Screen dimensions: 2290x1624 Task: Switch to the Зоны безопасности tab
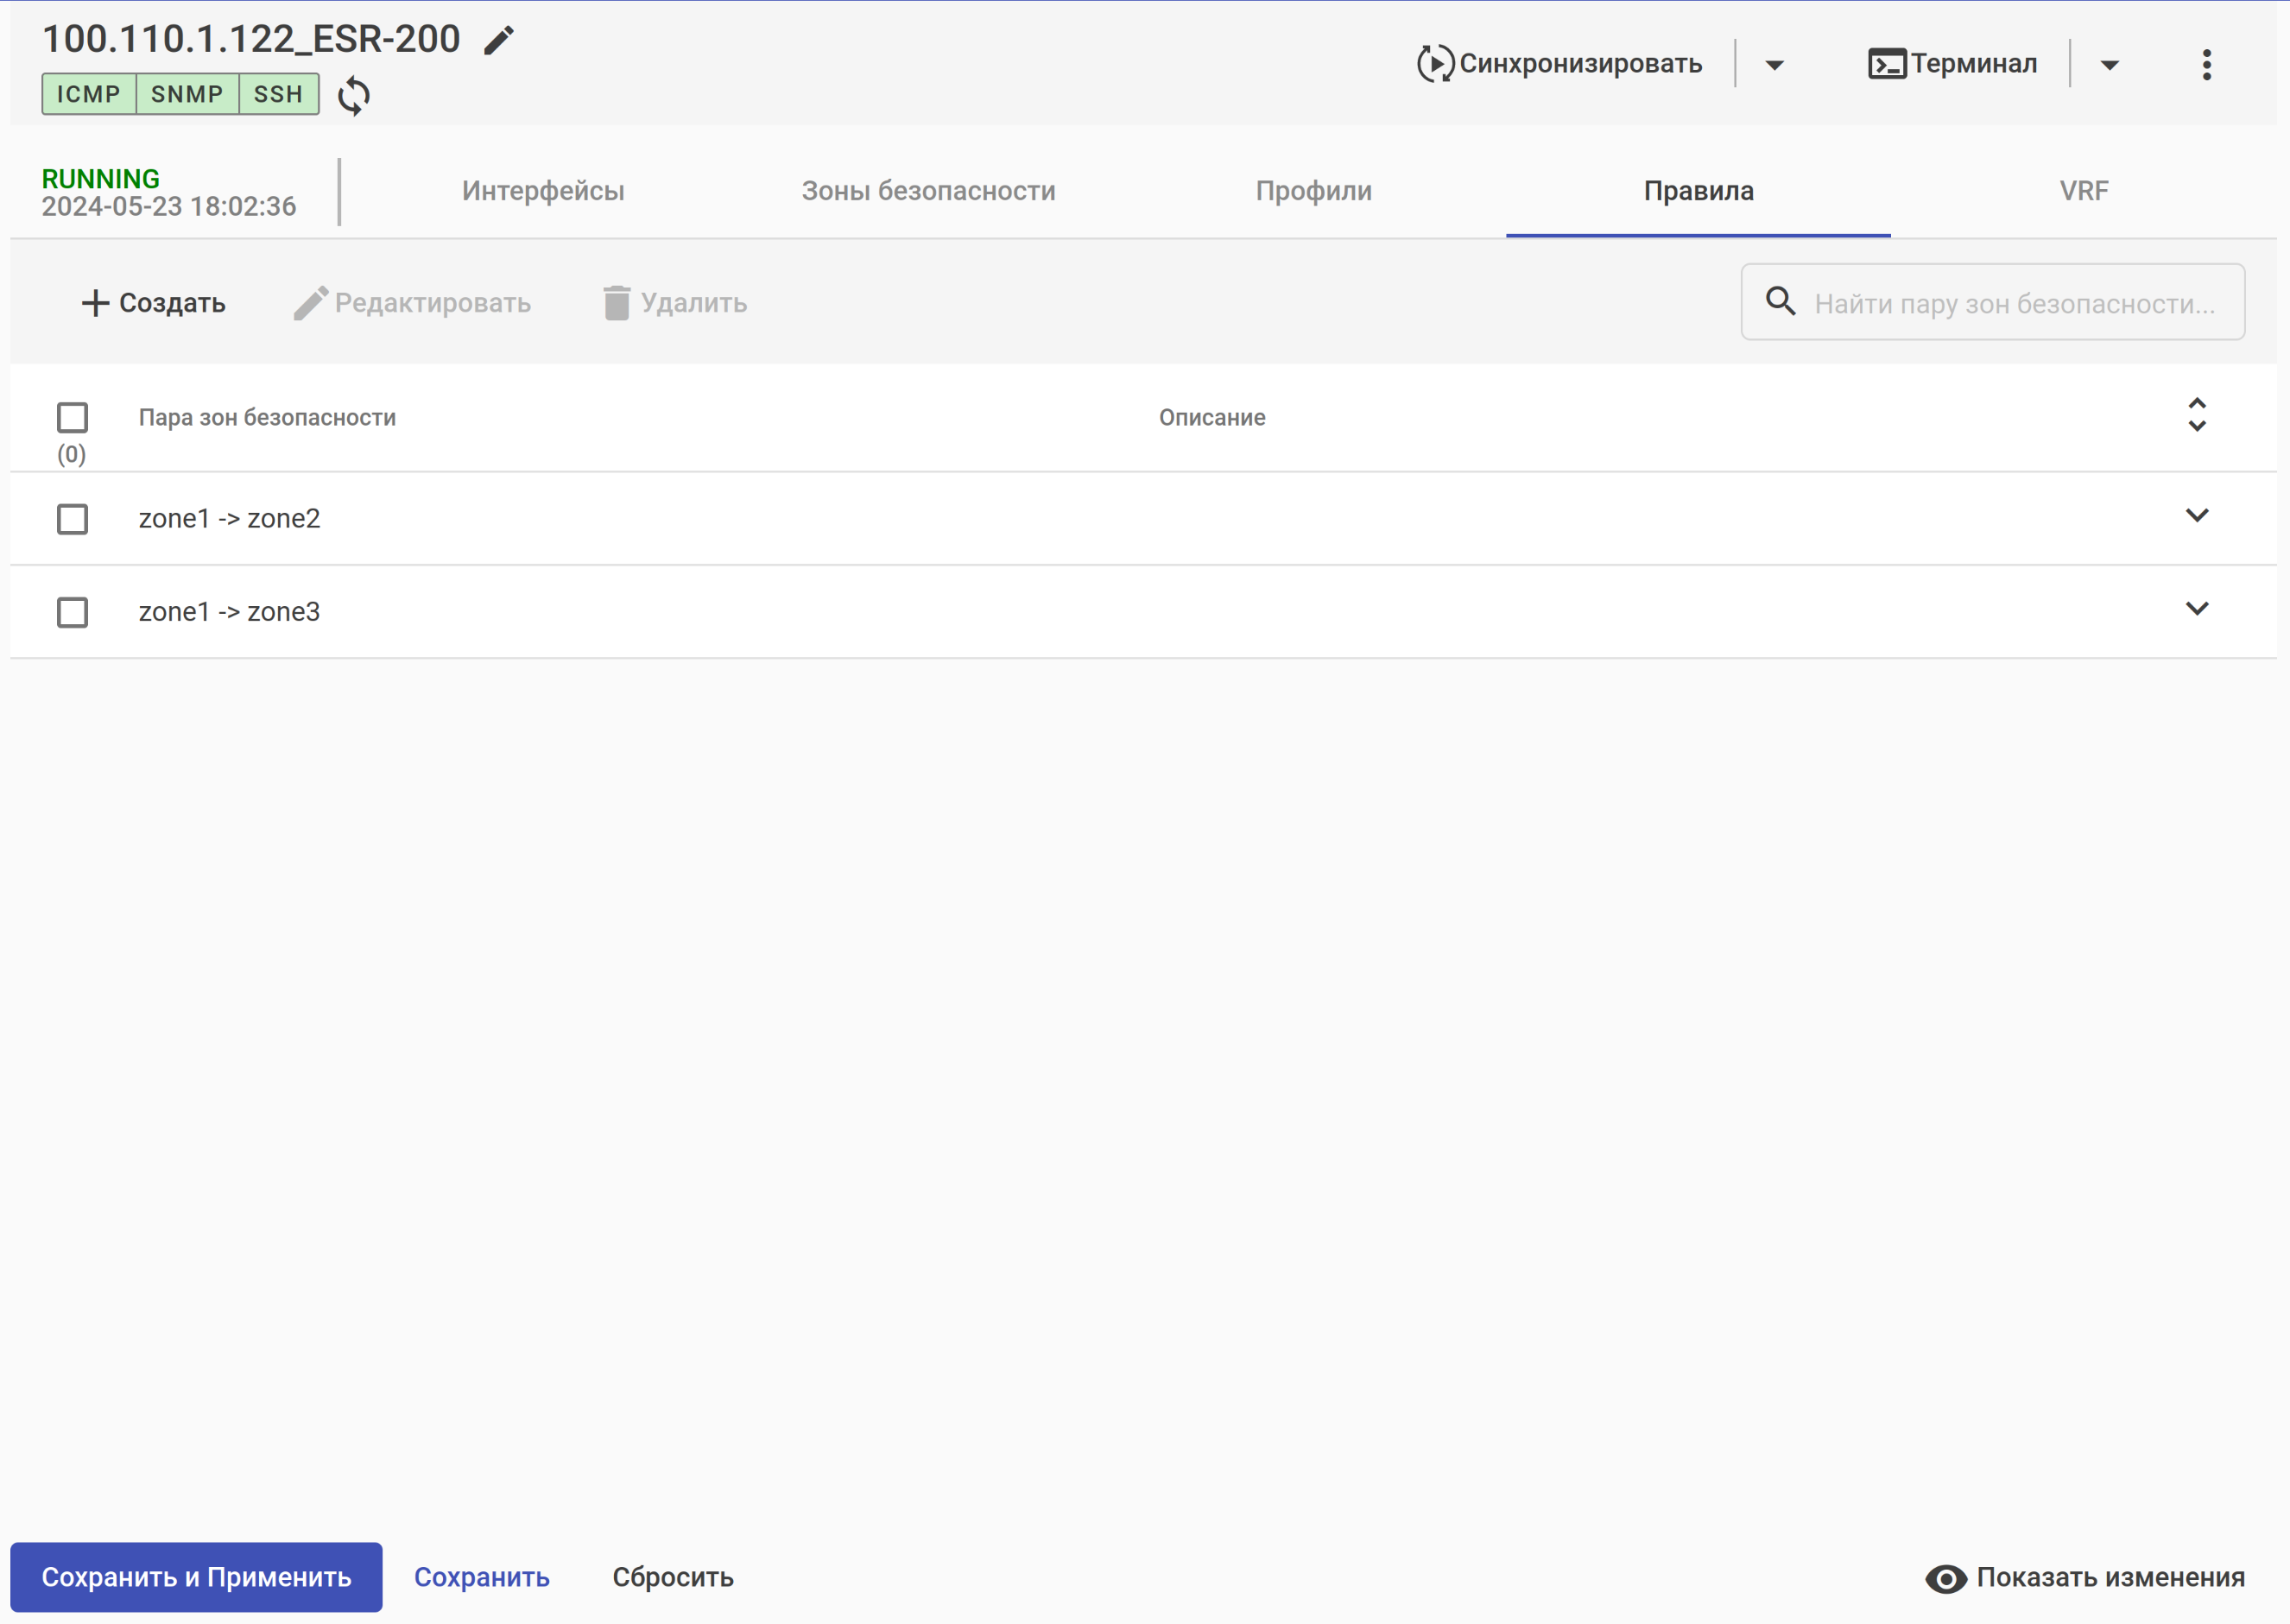tap(928, 191)
